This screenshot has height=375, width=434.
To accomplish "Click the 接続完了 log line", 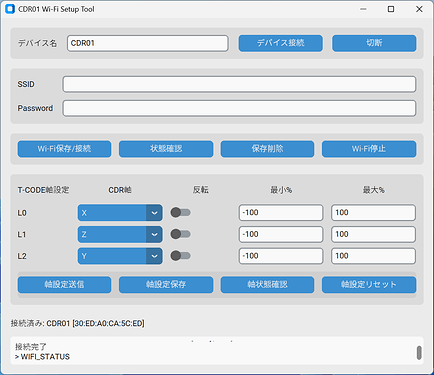I will (31, 347).
